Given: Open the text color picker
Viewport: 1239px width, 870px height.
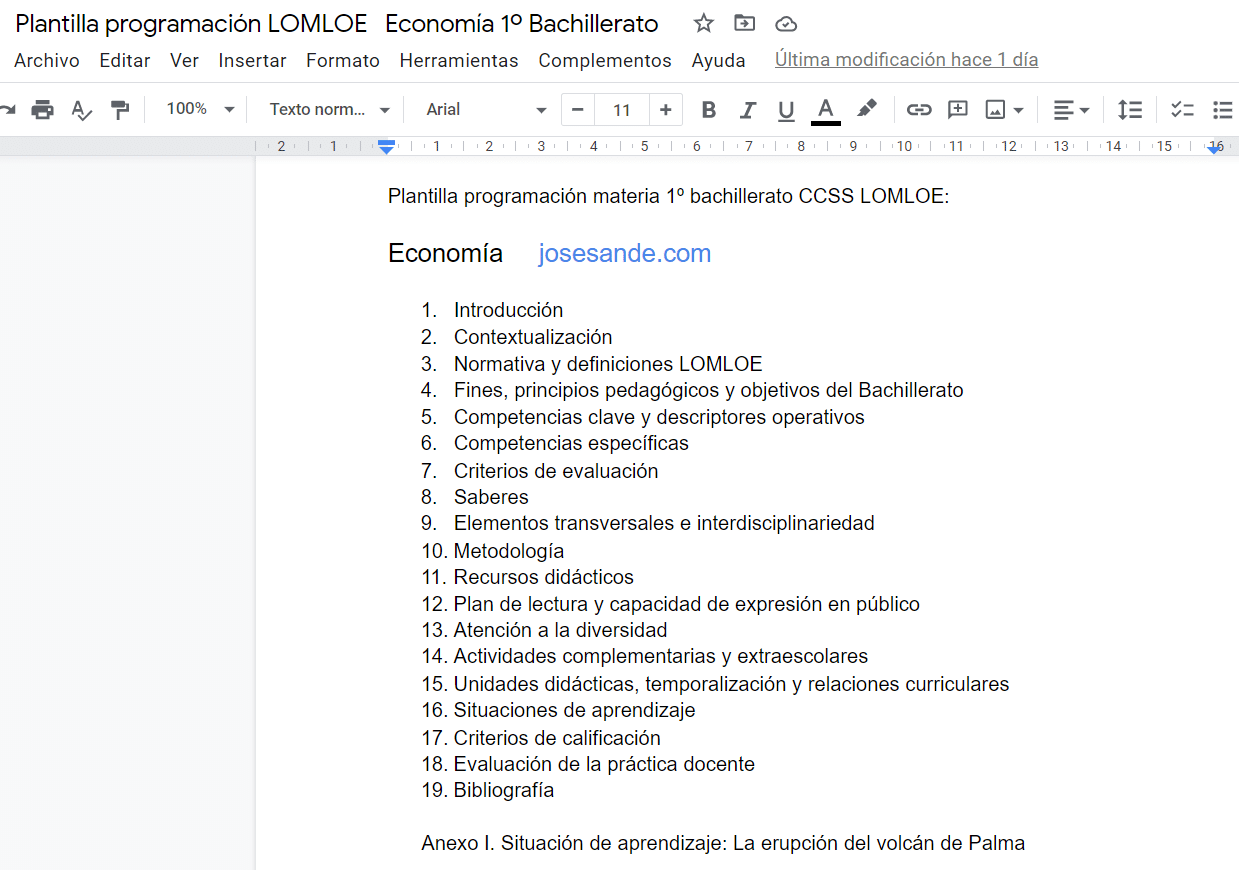Looking at the screenshot, I should click(826, 110).
